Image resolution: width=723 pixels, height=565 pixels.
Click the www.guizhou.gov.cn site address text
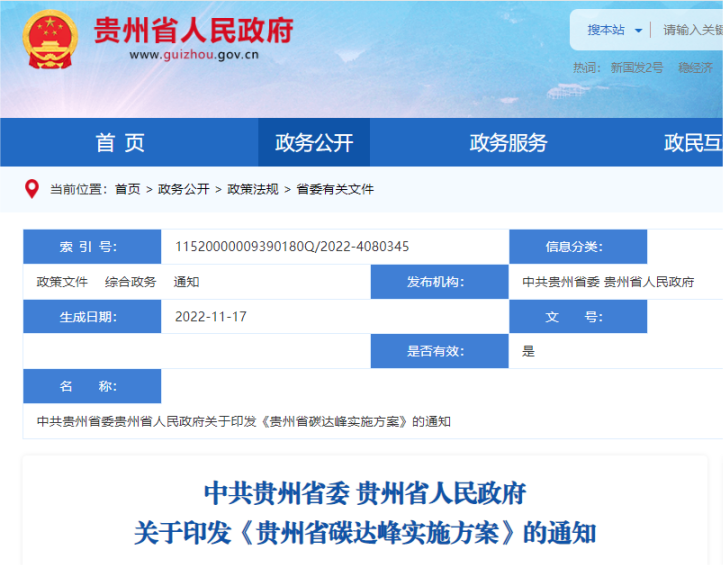click(193, 55)
